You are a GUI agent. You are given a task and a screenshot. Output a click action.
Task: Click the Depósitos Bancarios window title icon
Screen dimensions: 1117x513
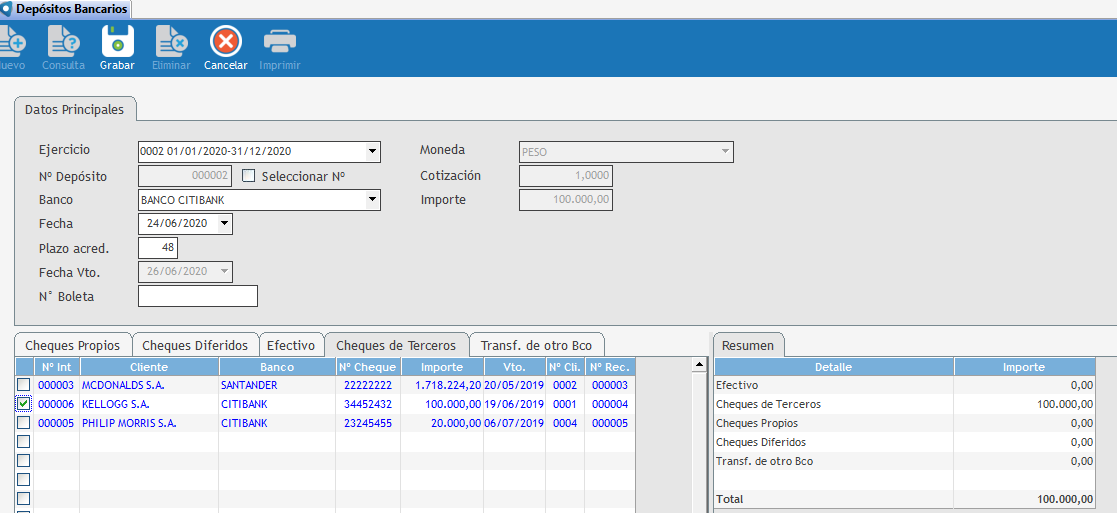(7, 9)
